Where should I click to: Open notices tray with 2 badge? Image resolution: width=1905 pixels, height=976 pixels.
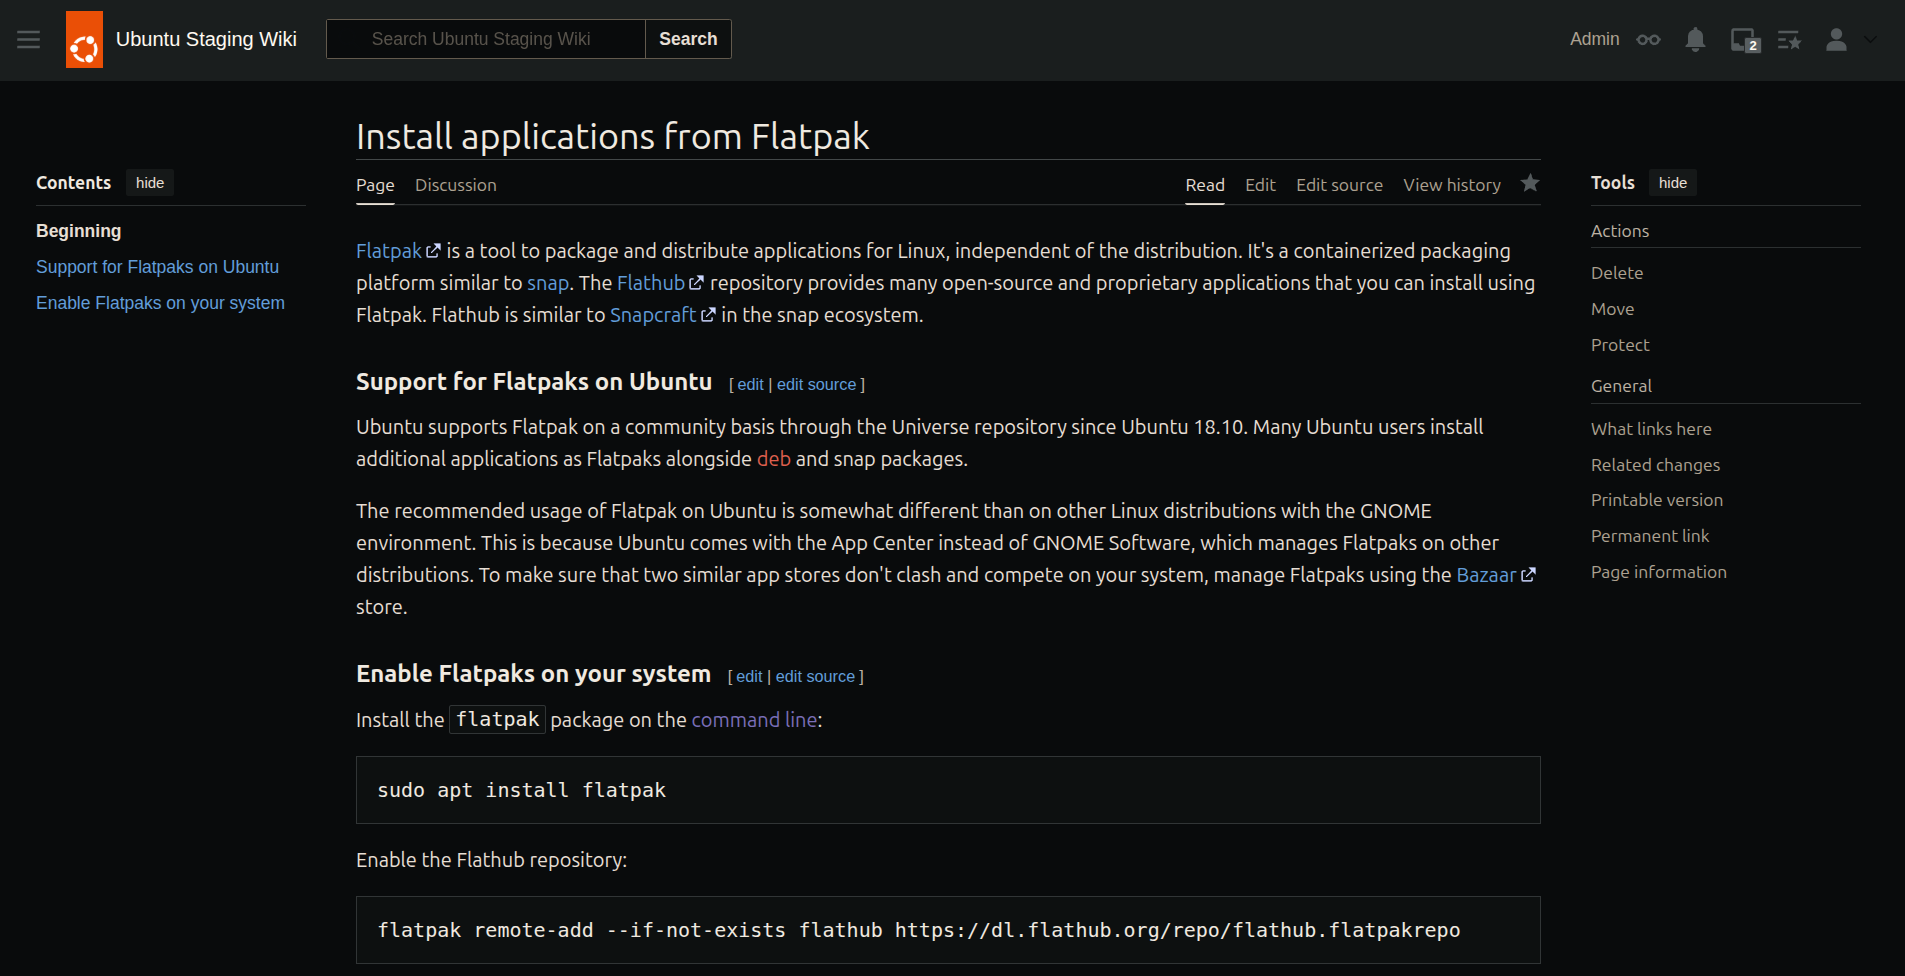1744,40
